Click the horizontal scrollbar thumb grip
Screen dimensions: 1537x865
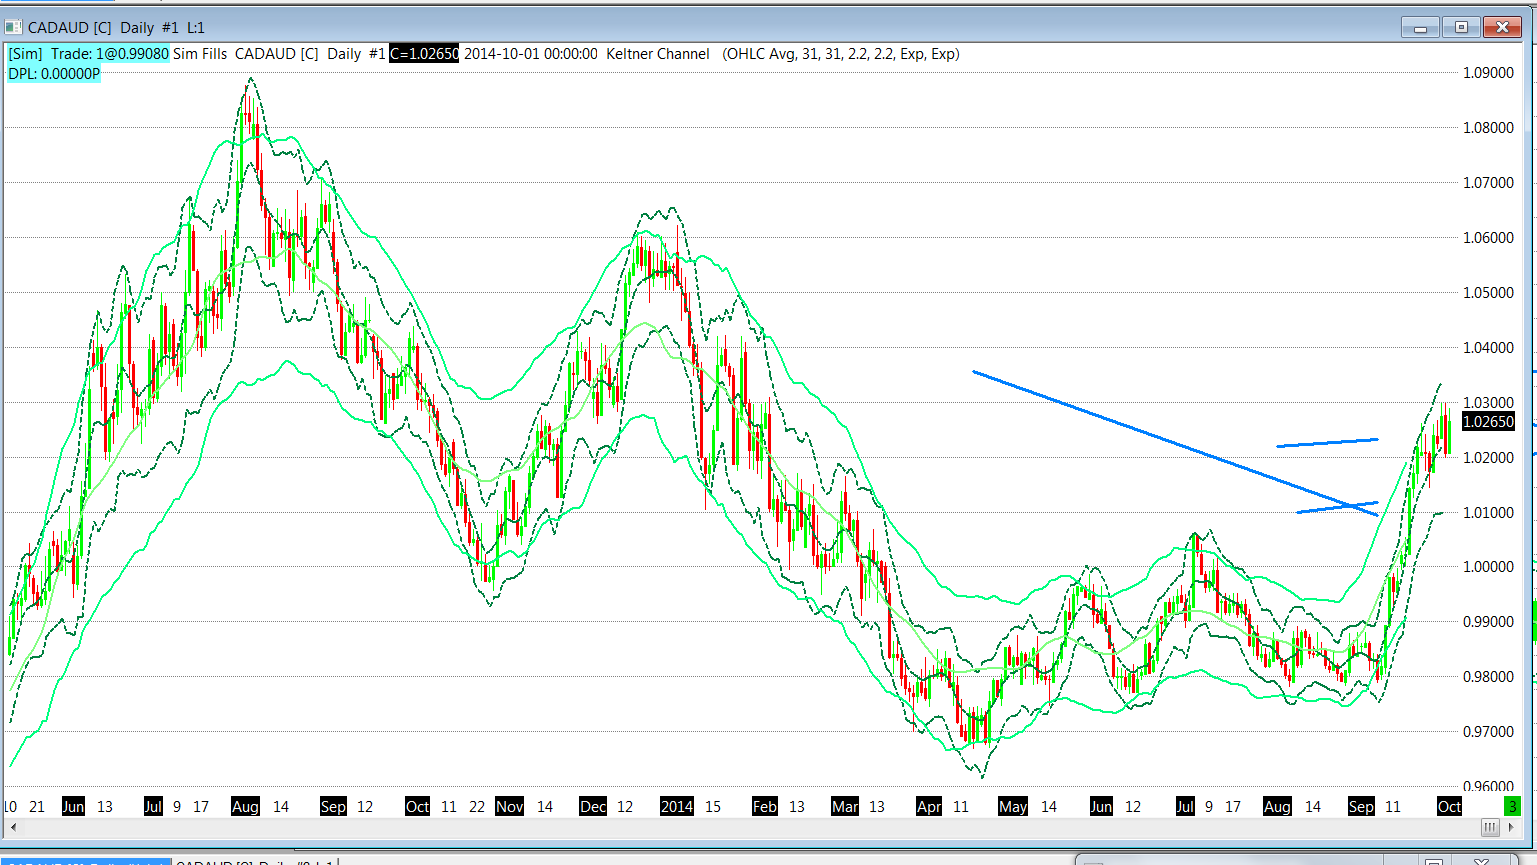coord(1490,827)
